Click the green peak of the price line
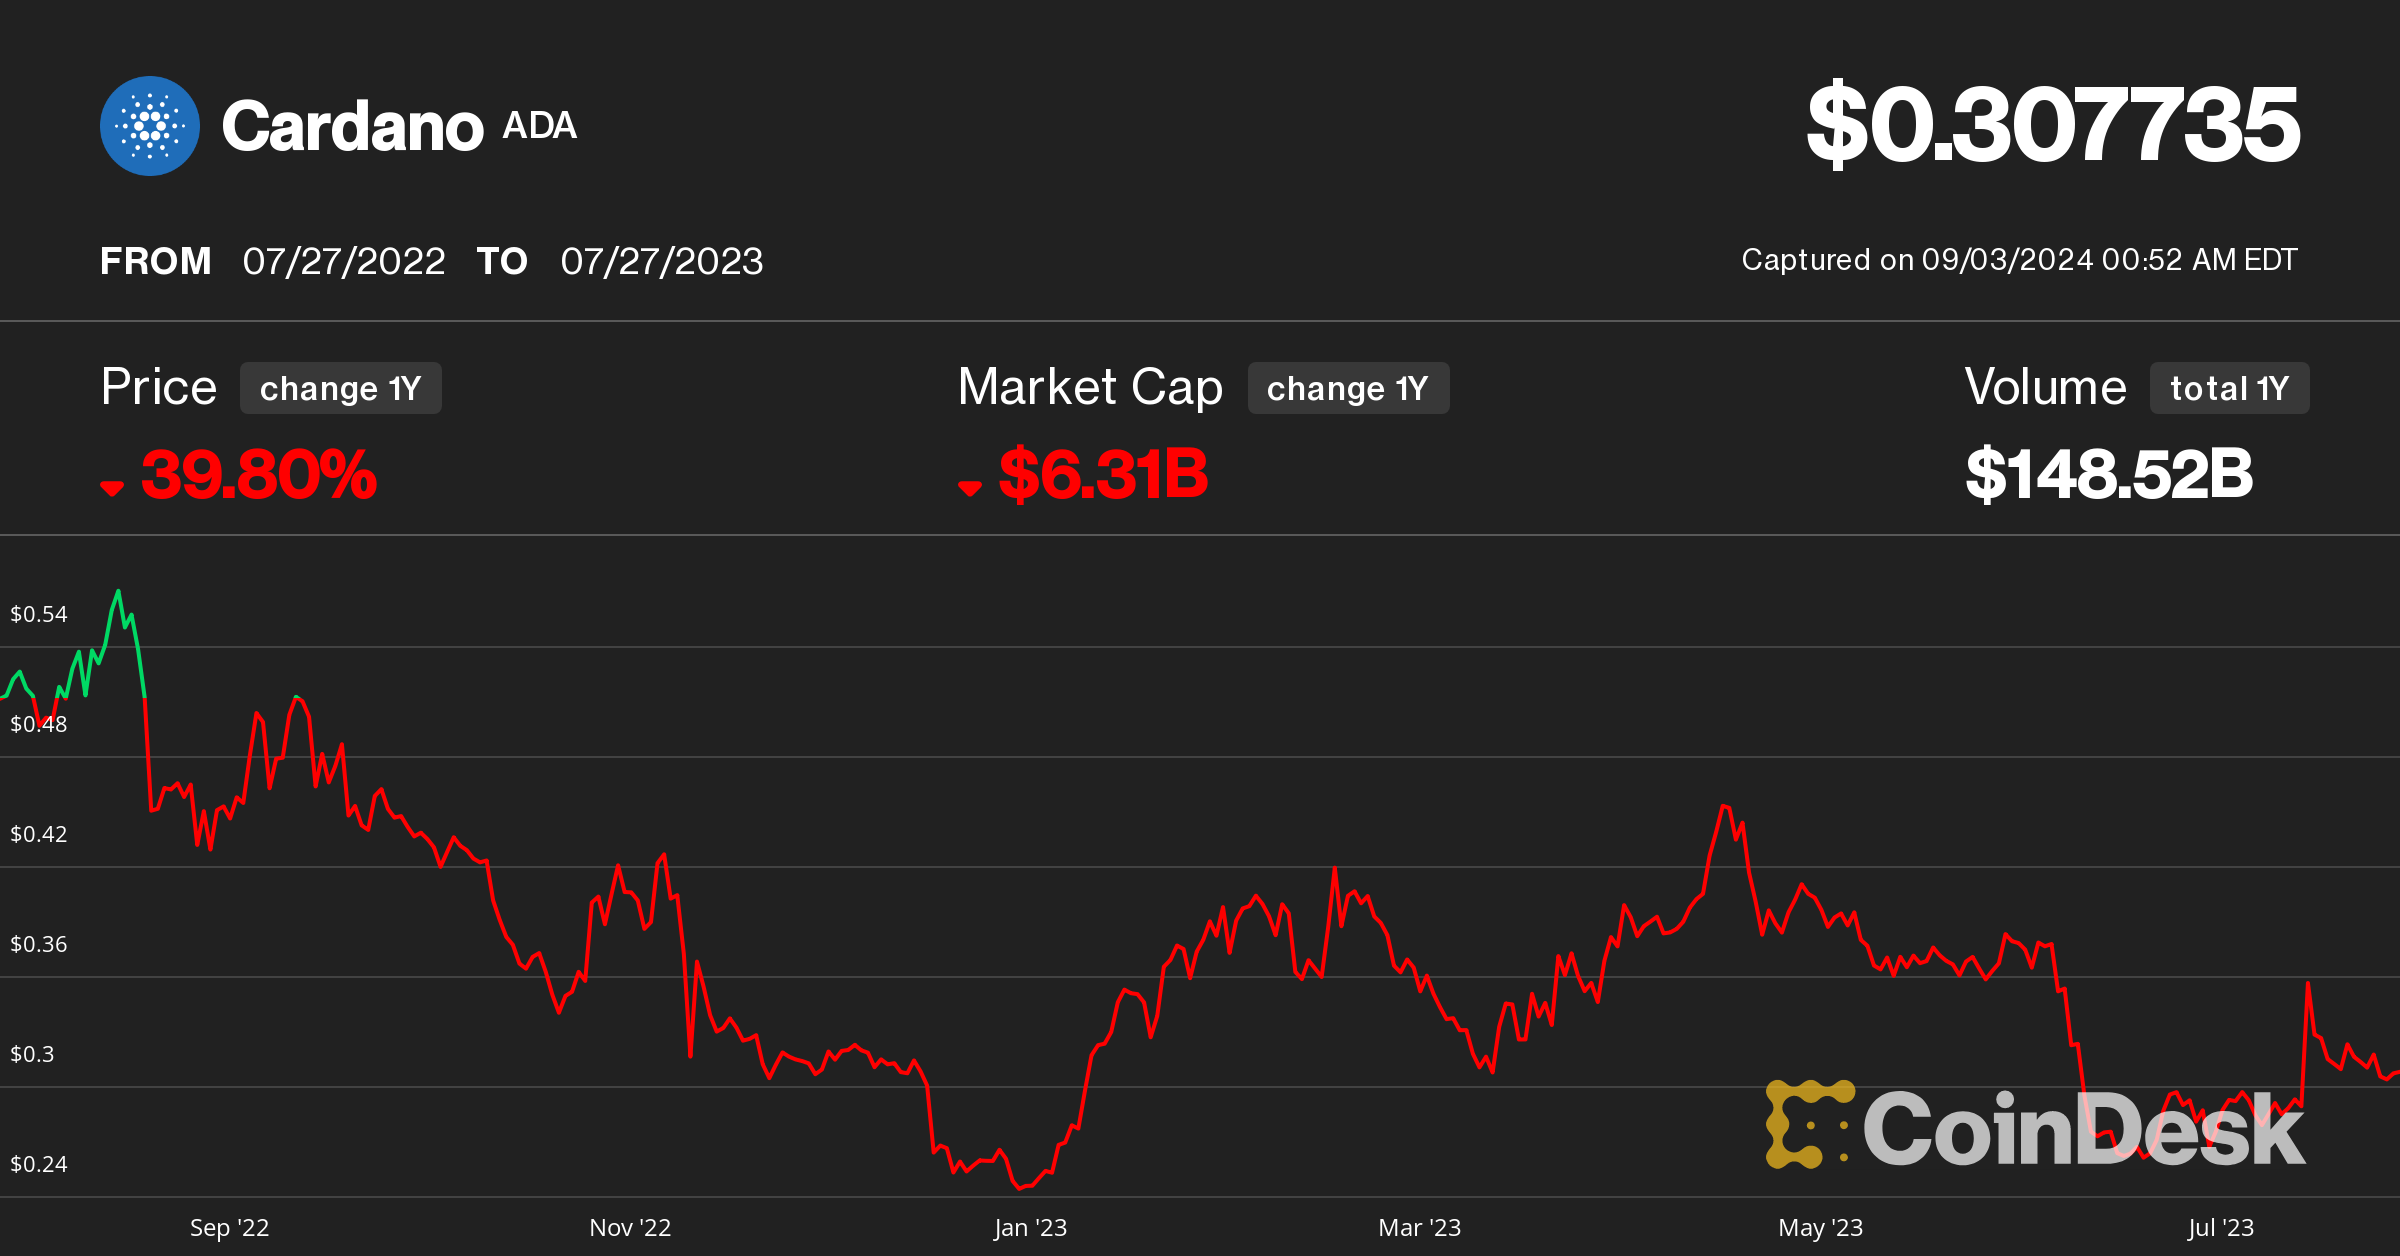 tap(119, 592)
